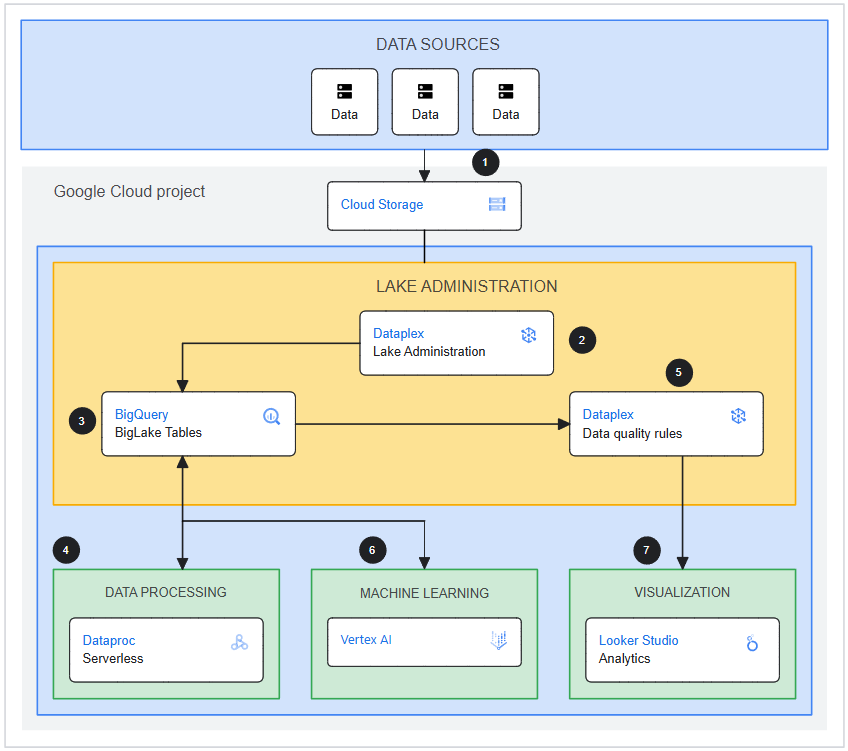Select step marker number 6 near Machine Learning
The image size is (848, 751).
point(372,549)
